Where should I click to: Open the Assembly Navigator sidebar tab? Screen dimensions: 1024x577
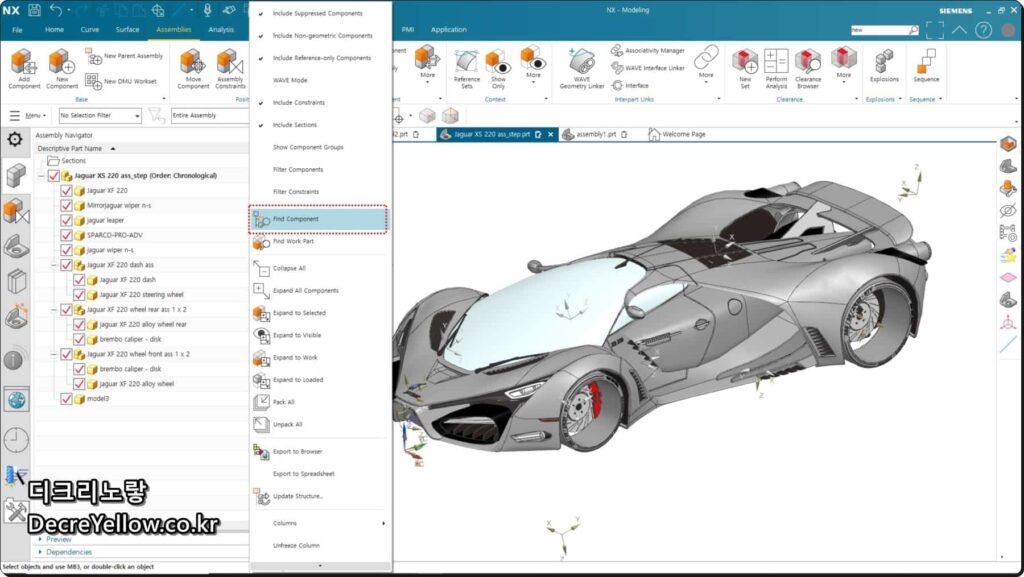16,211
